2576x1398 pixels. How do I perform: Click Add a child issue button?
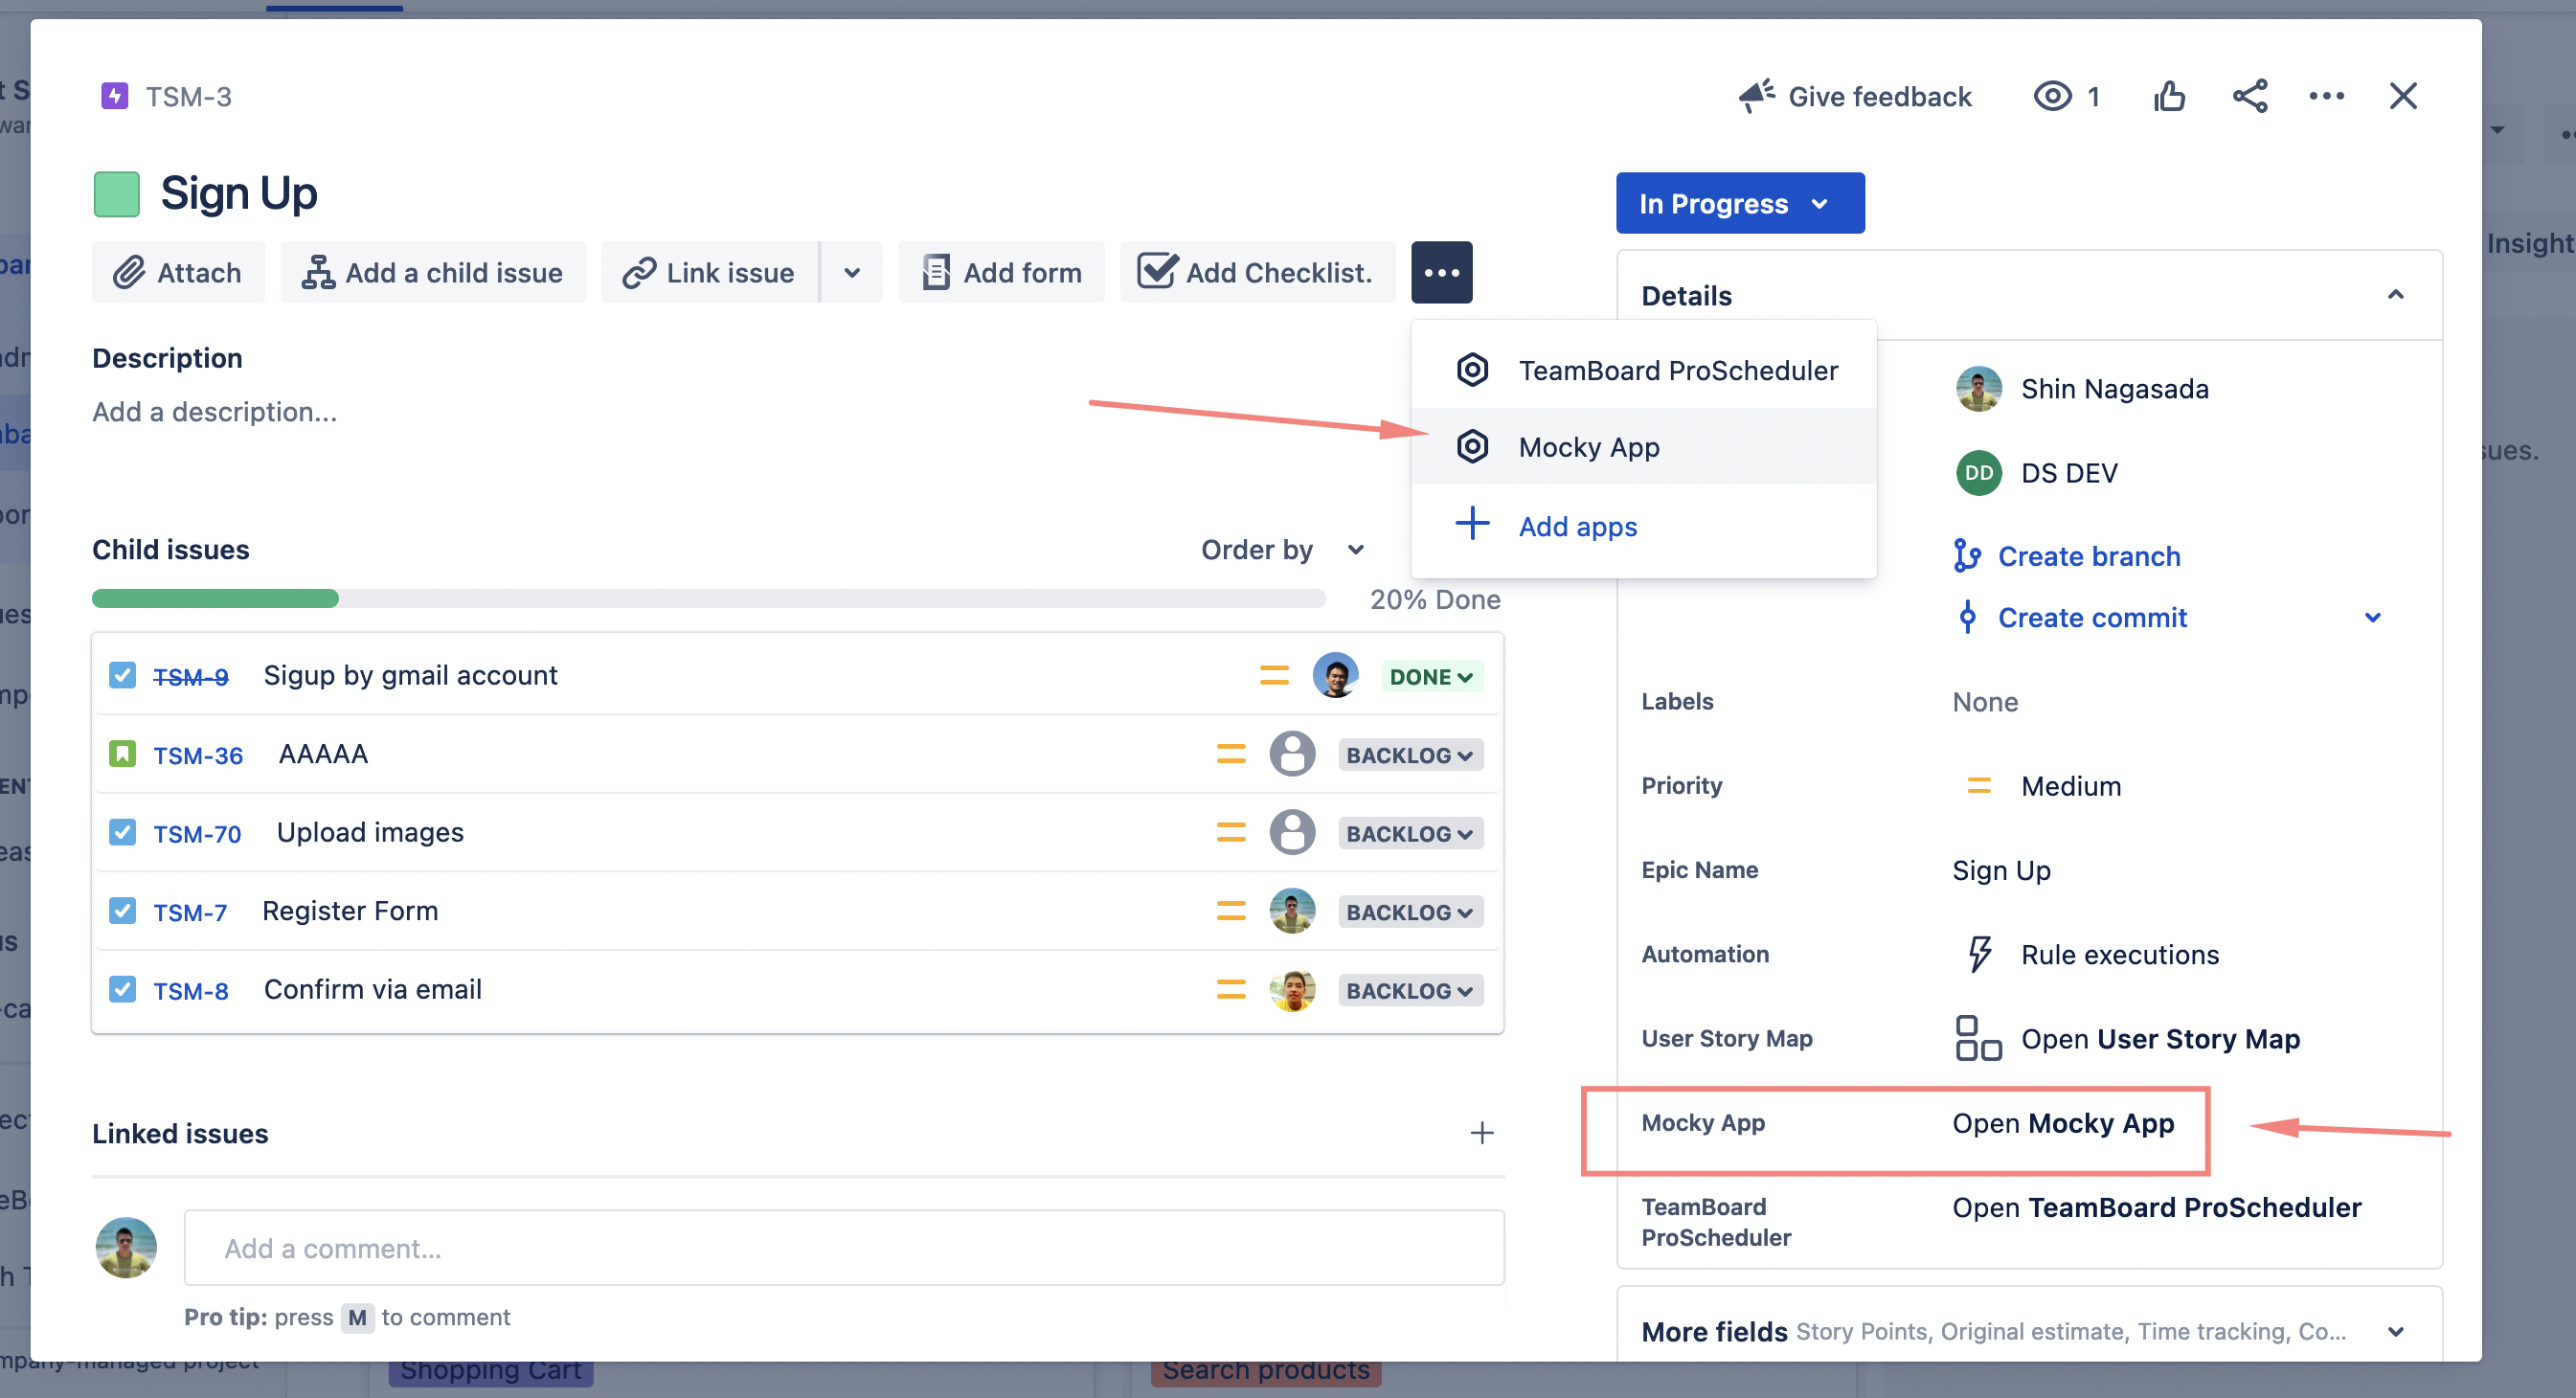pyautogui.click(x=432, y=272)
